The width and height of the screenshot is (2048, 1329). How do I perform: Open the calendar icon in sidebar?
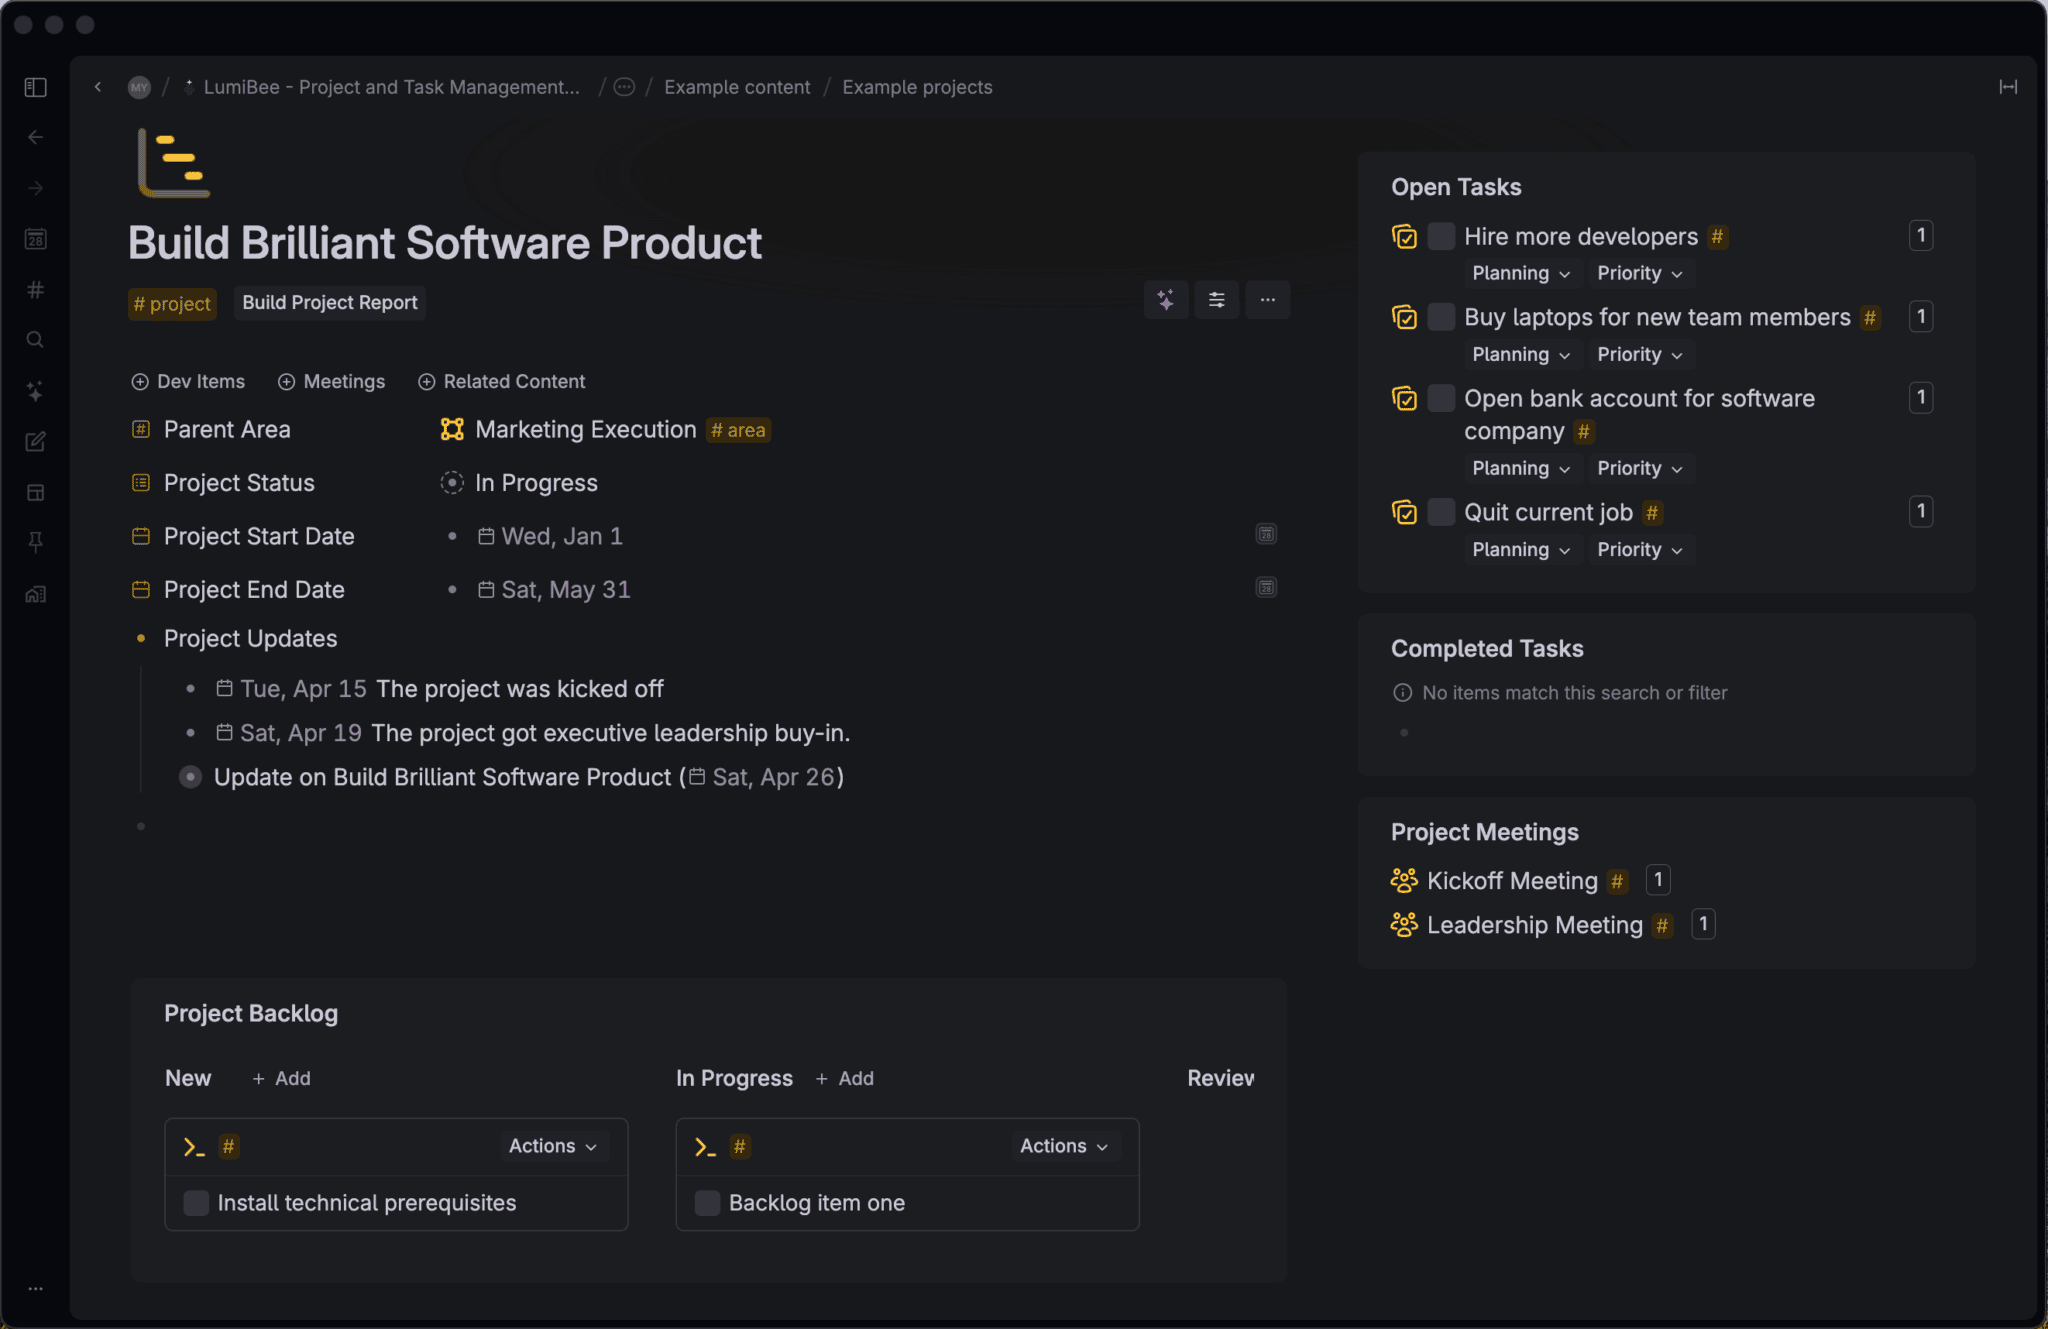[x=36, y=239]
